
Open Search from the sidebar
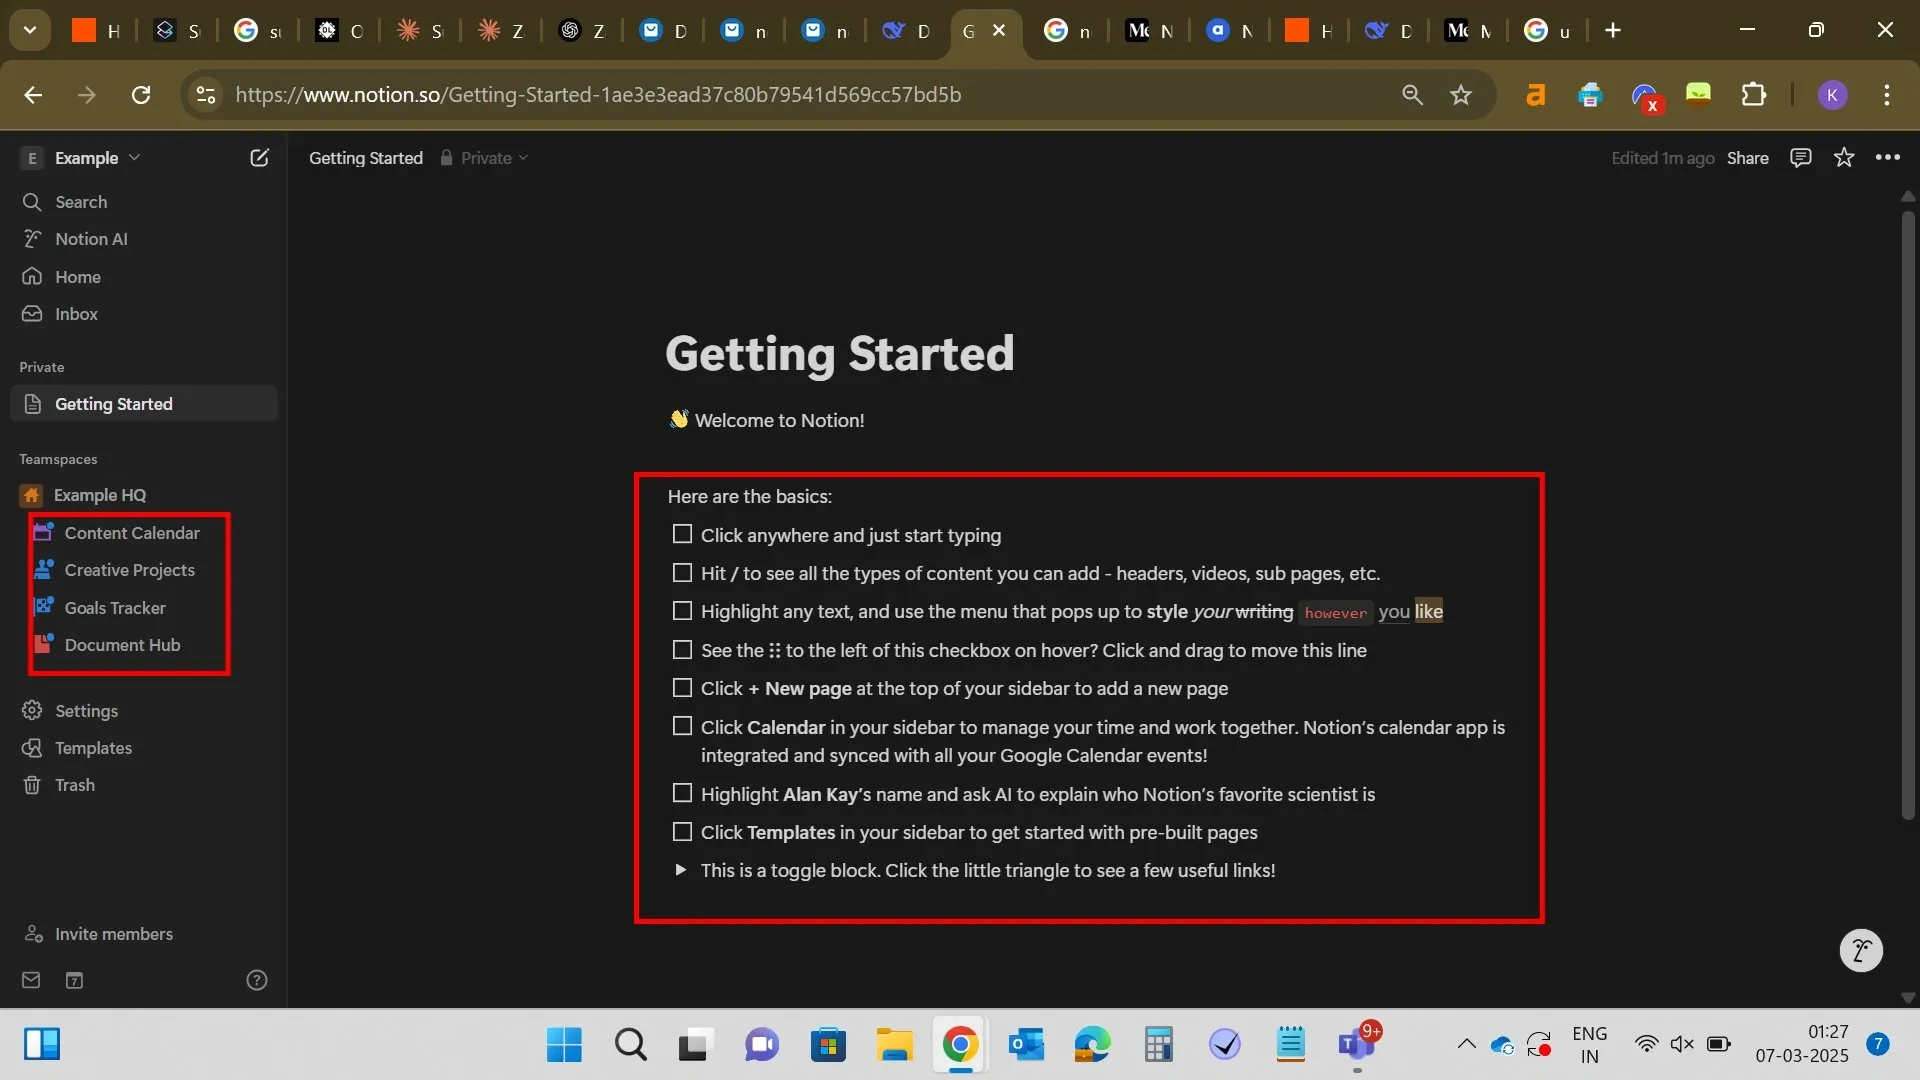coord(82,201)
